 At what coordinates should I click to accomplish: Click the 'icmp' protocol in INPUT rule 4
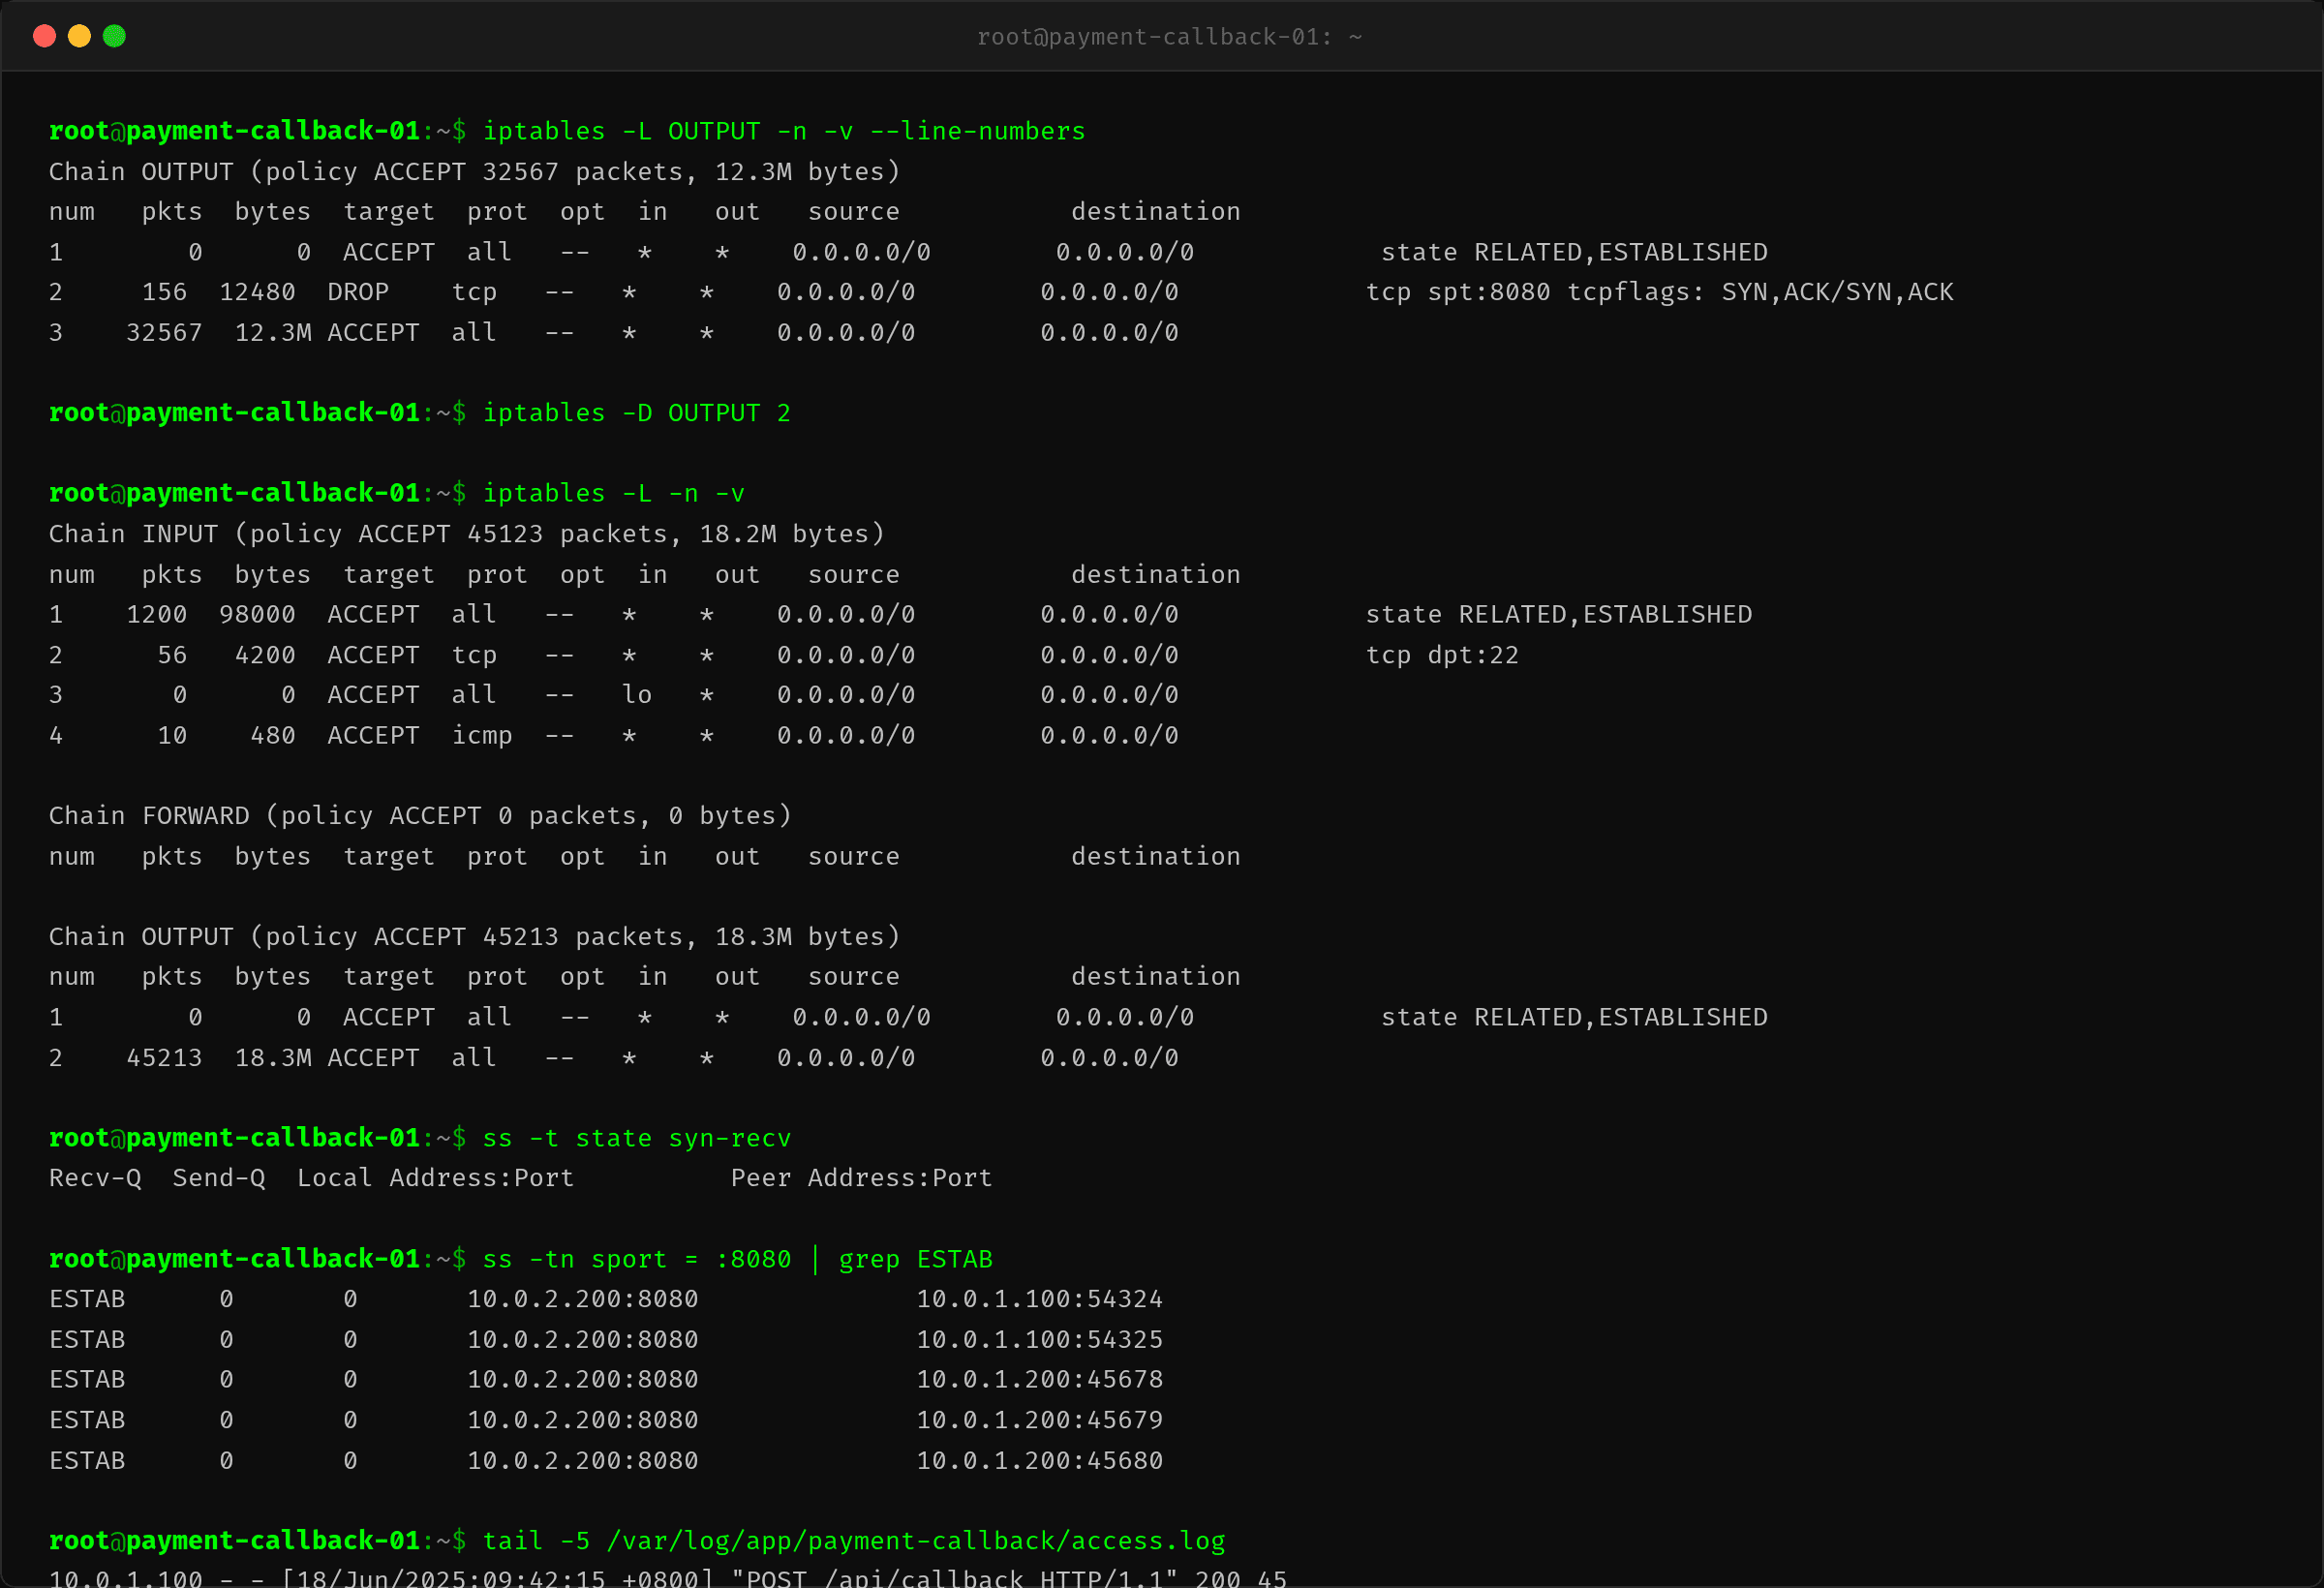coord(482,736)
